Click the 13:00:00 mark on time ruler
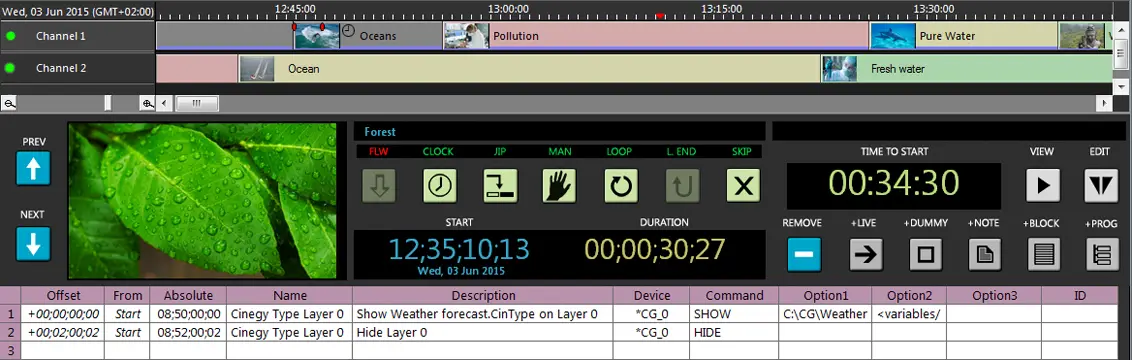1132x360 pixels. point(508,8)
